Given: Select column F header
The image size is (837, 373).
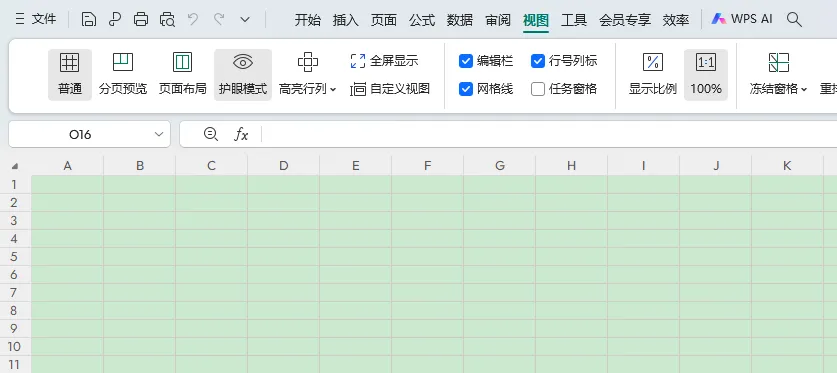Looking at the screenshot, I should 428,166.
